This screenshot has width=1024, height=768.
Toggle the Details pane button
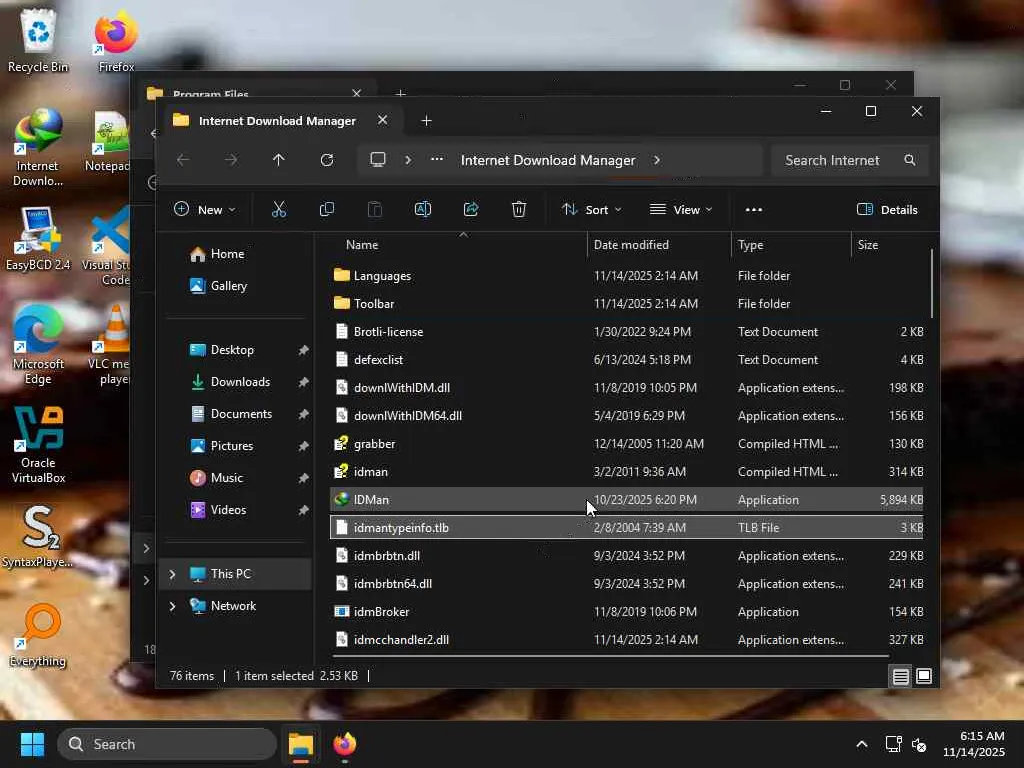coord(887,210)
